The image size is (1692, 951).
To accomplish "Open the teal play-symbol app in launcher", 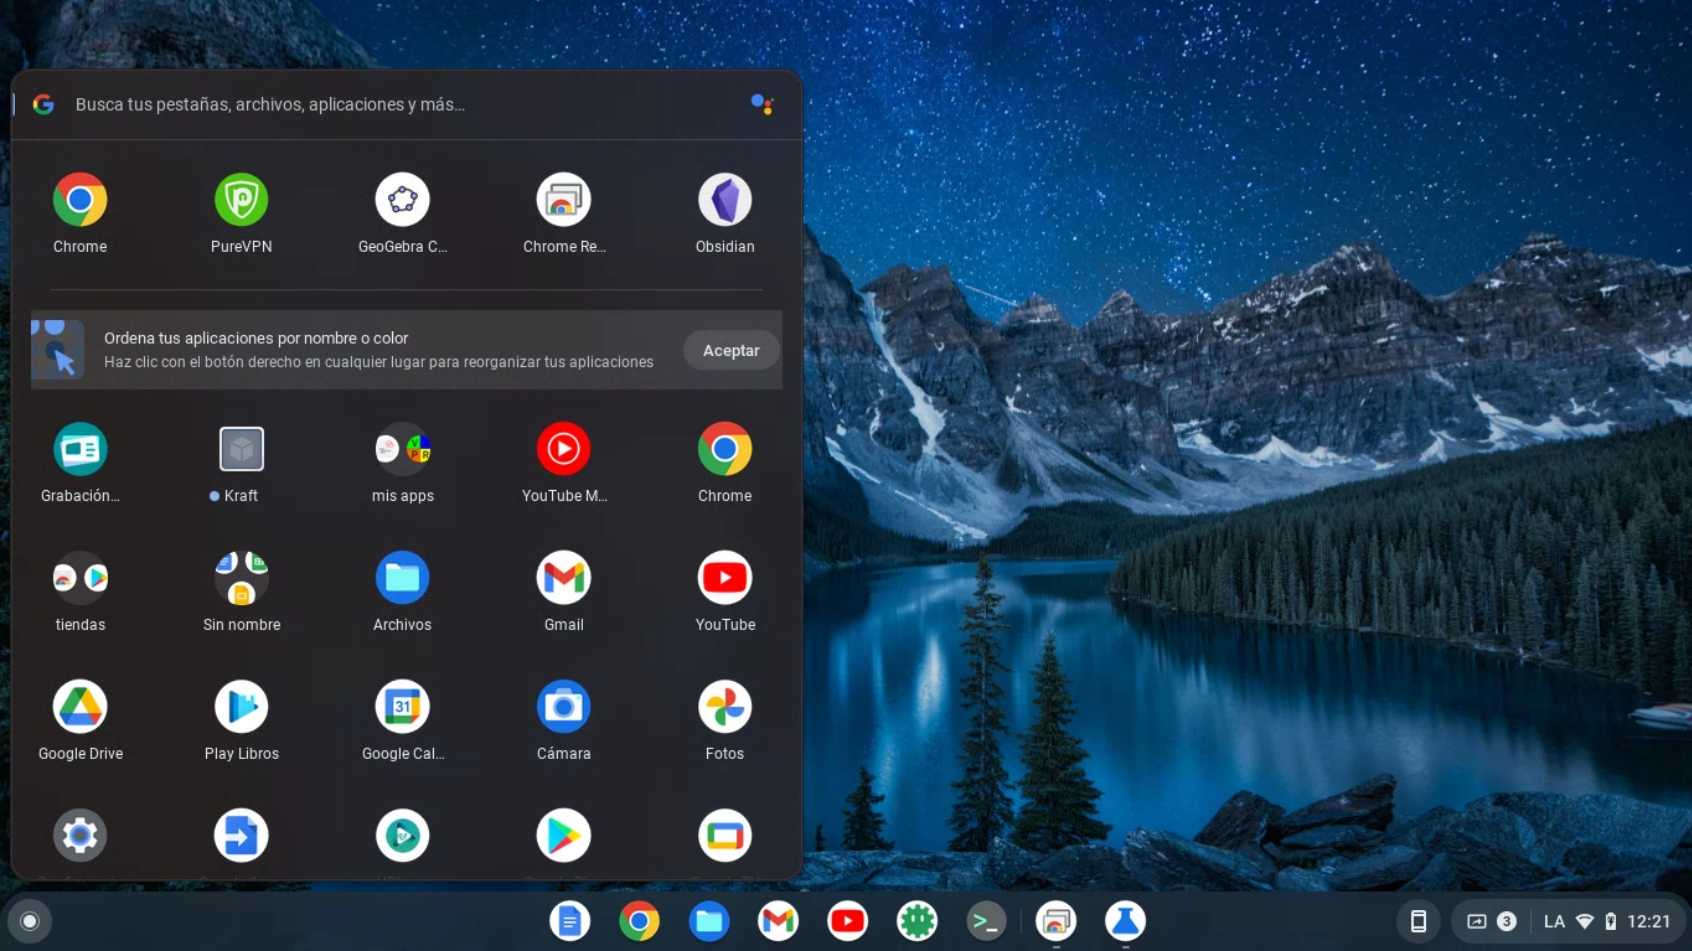I will [402, 835].
